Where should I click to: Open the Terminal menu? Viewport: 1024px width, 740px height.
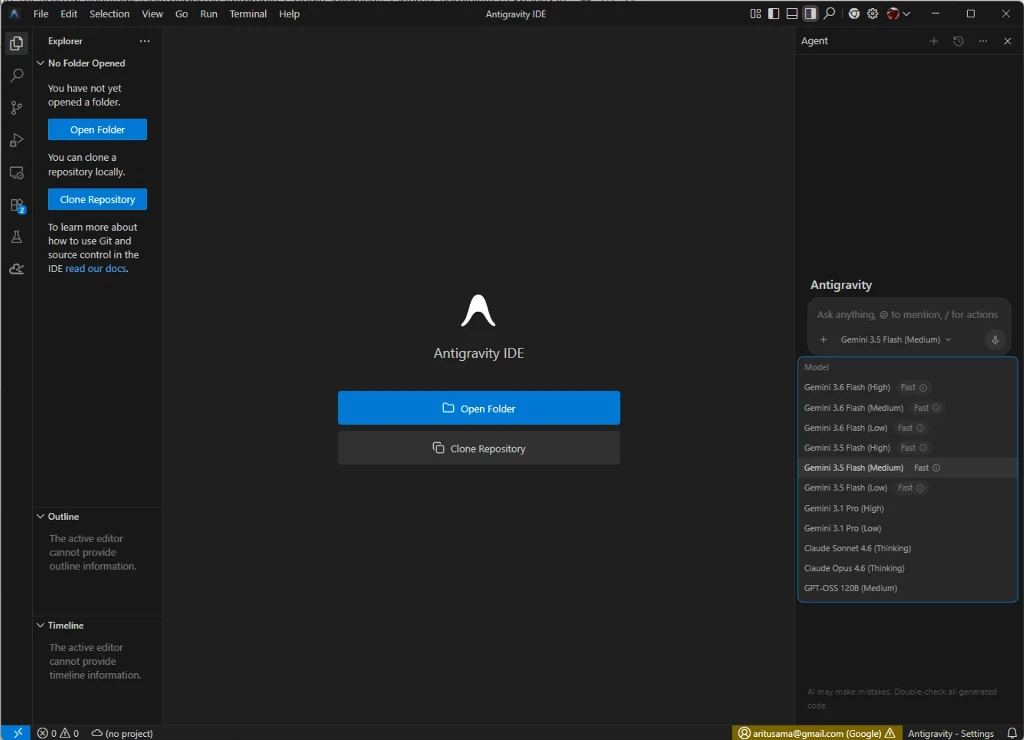tap(248, 13)
